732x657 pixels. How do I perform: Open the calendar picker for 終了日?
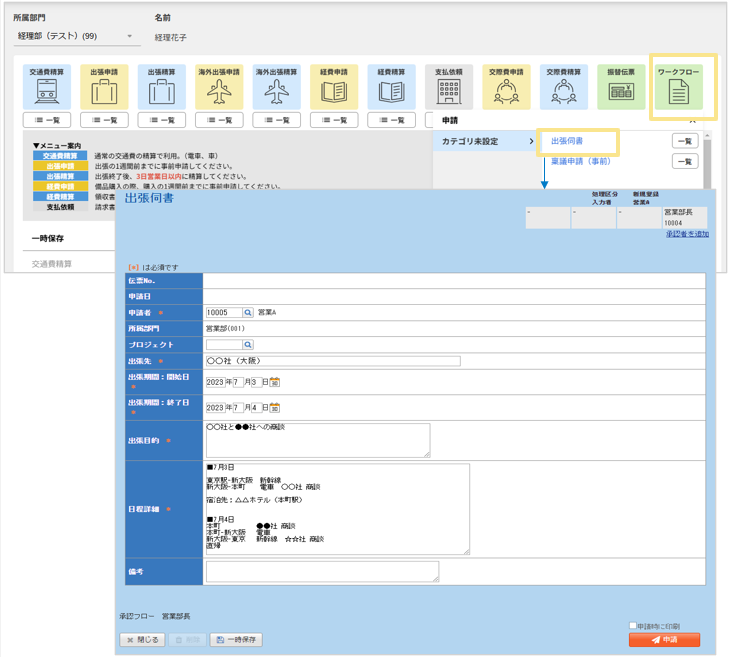pos(275,408)
